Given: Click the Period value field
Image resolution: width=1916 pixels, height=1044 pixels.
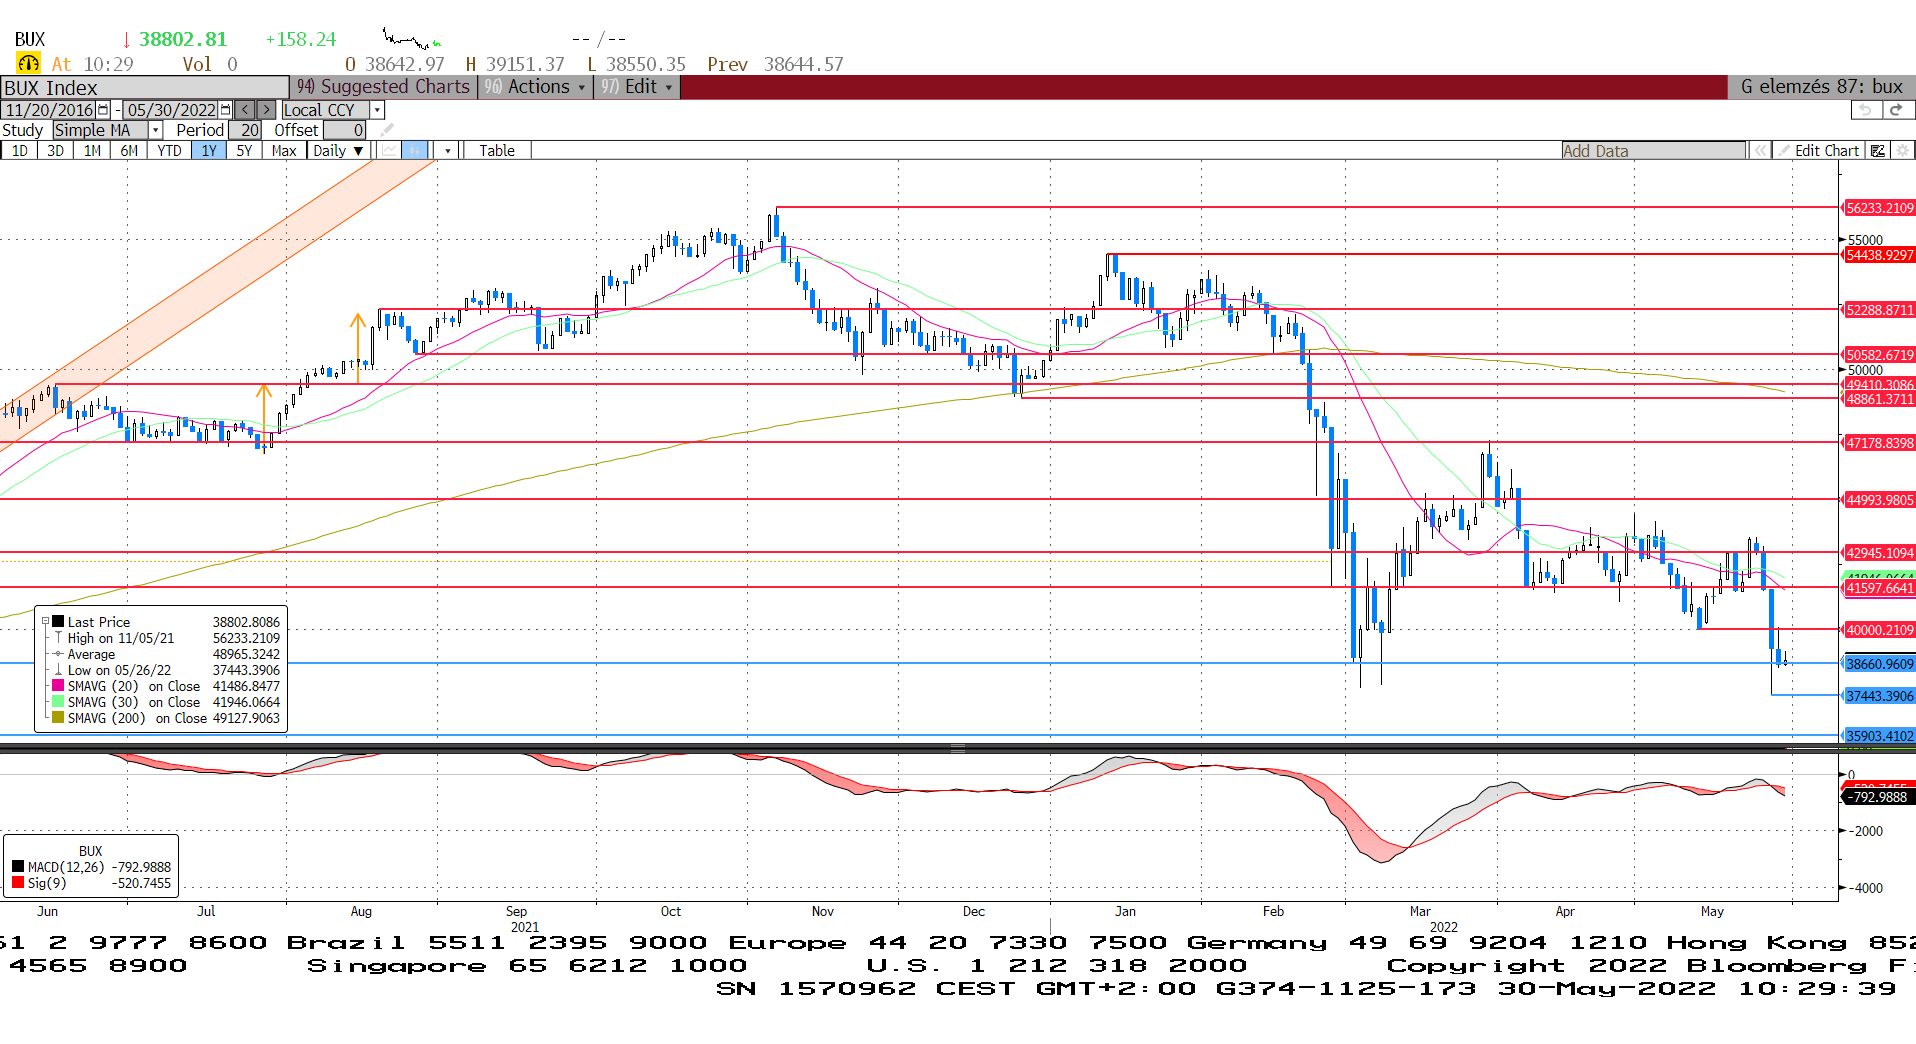Looking at the screenshot, I should point(247,130).
